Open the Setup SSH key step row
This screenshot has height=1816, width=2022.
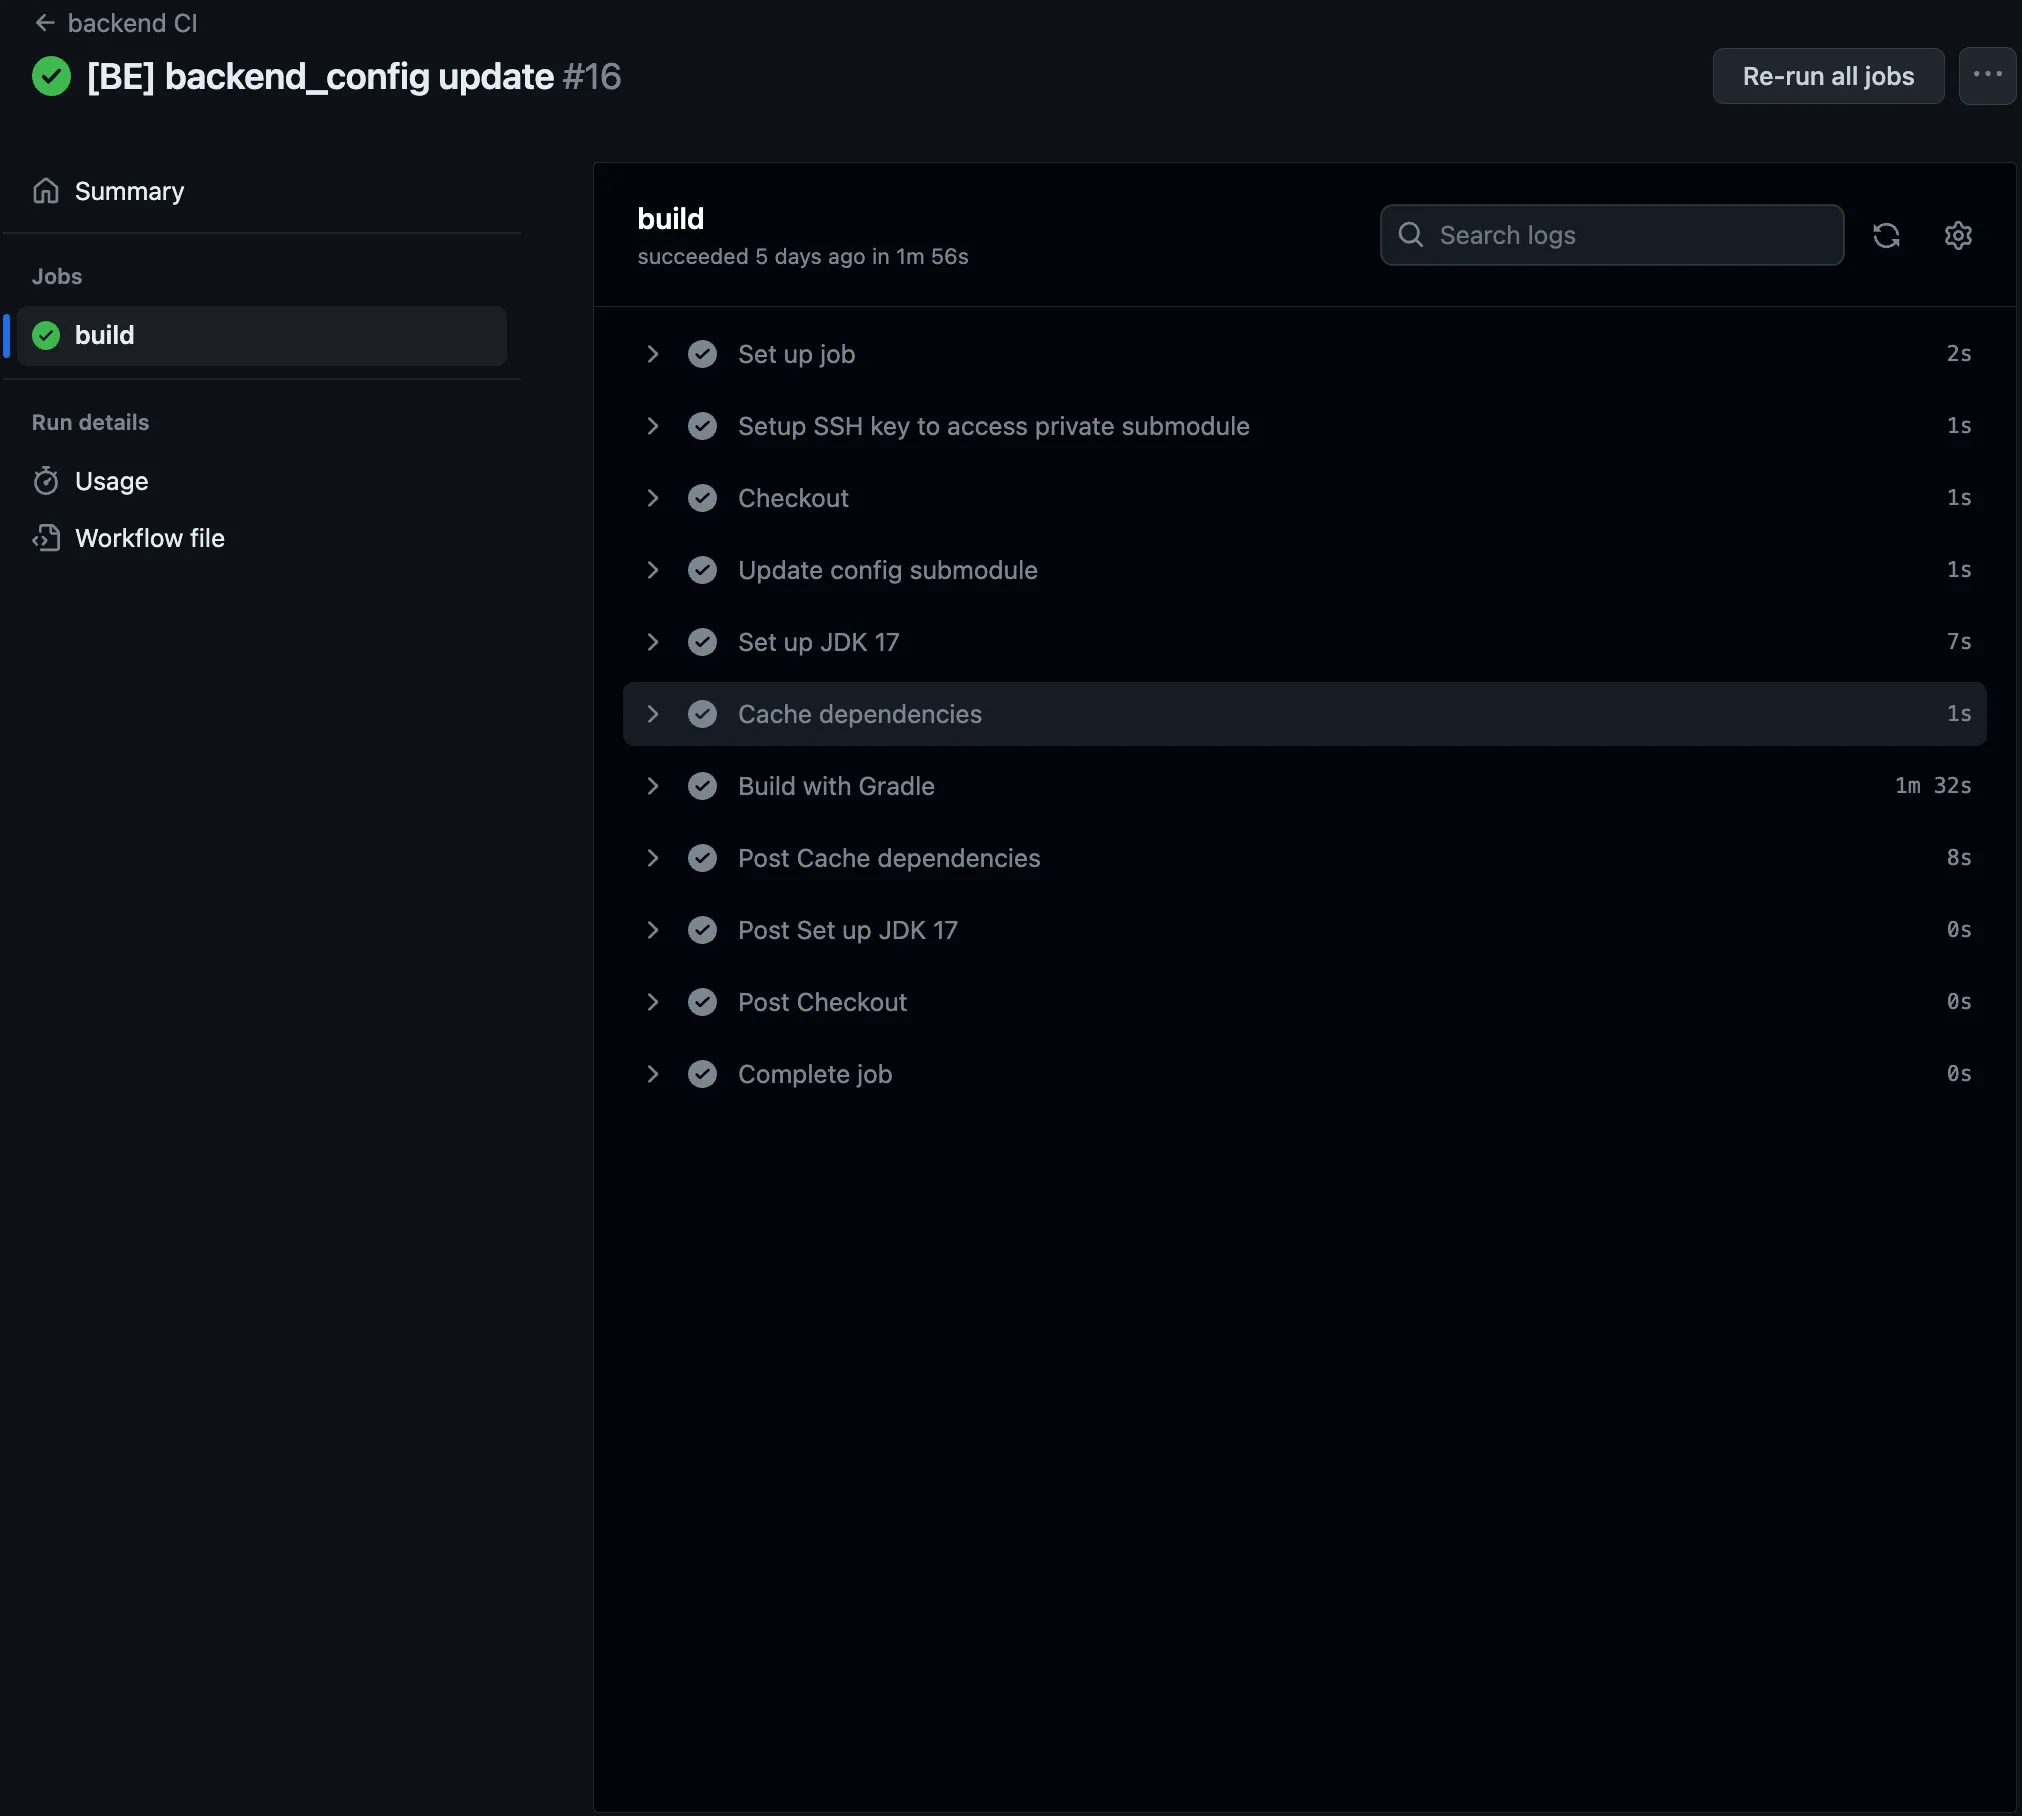(x=993, y=426)
